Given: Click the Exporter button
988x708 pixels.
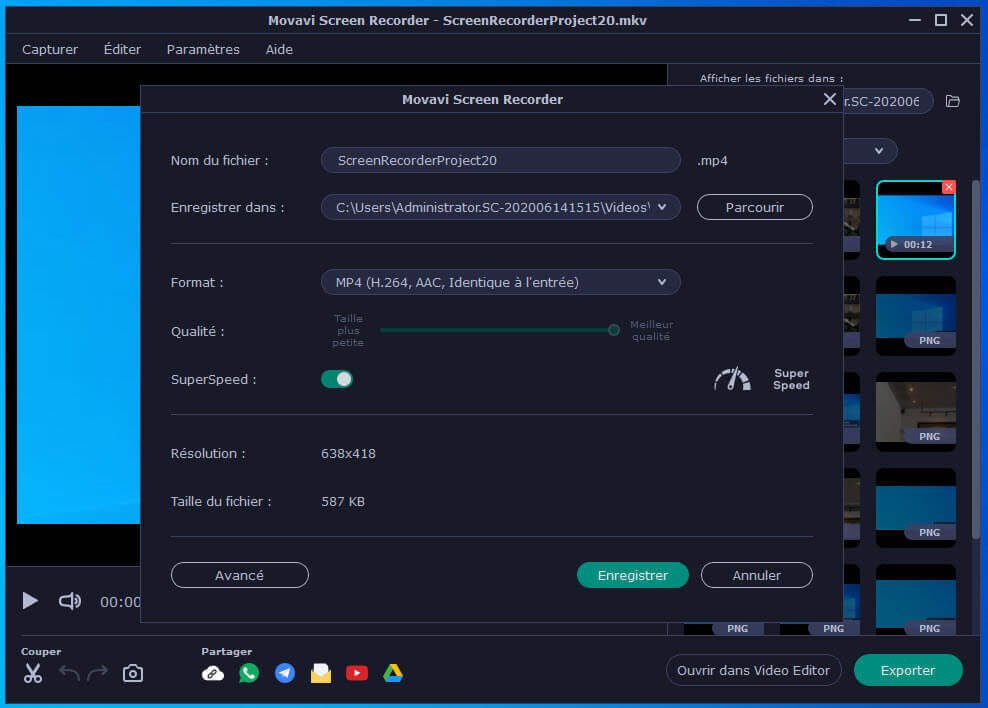Looking at the screenshot, I should [x=908, y=670].
